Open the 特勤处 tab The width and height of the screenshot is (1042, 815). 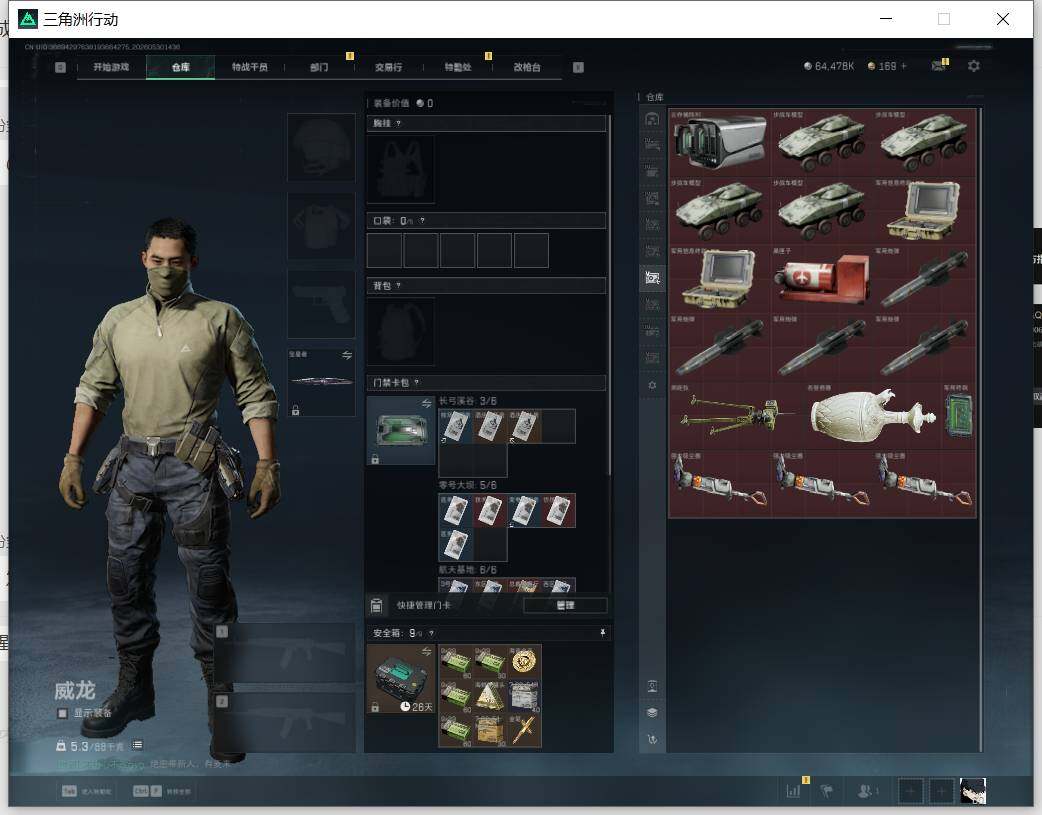point(458,67)
